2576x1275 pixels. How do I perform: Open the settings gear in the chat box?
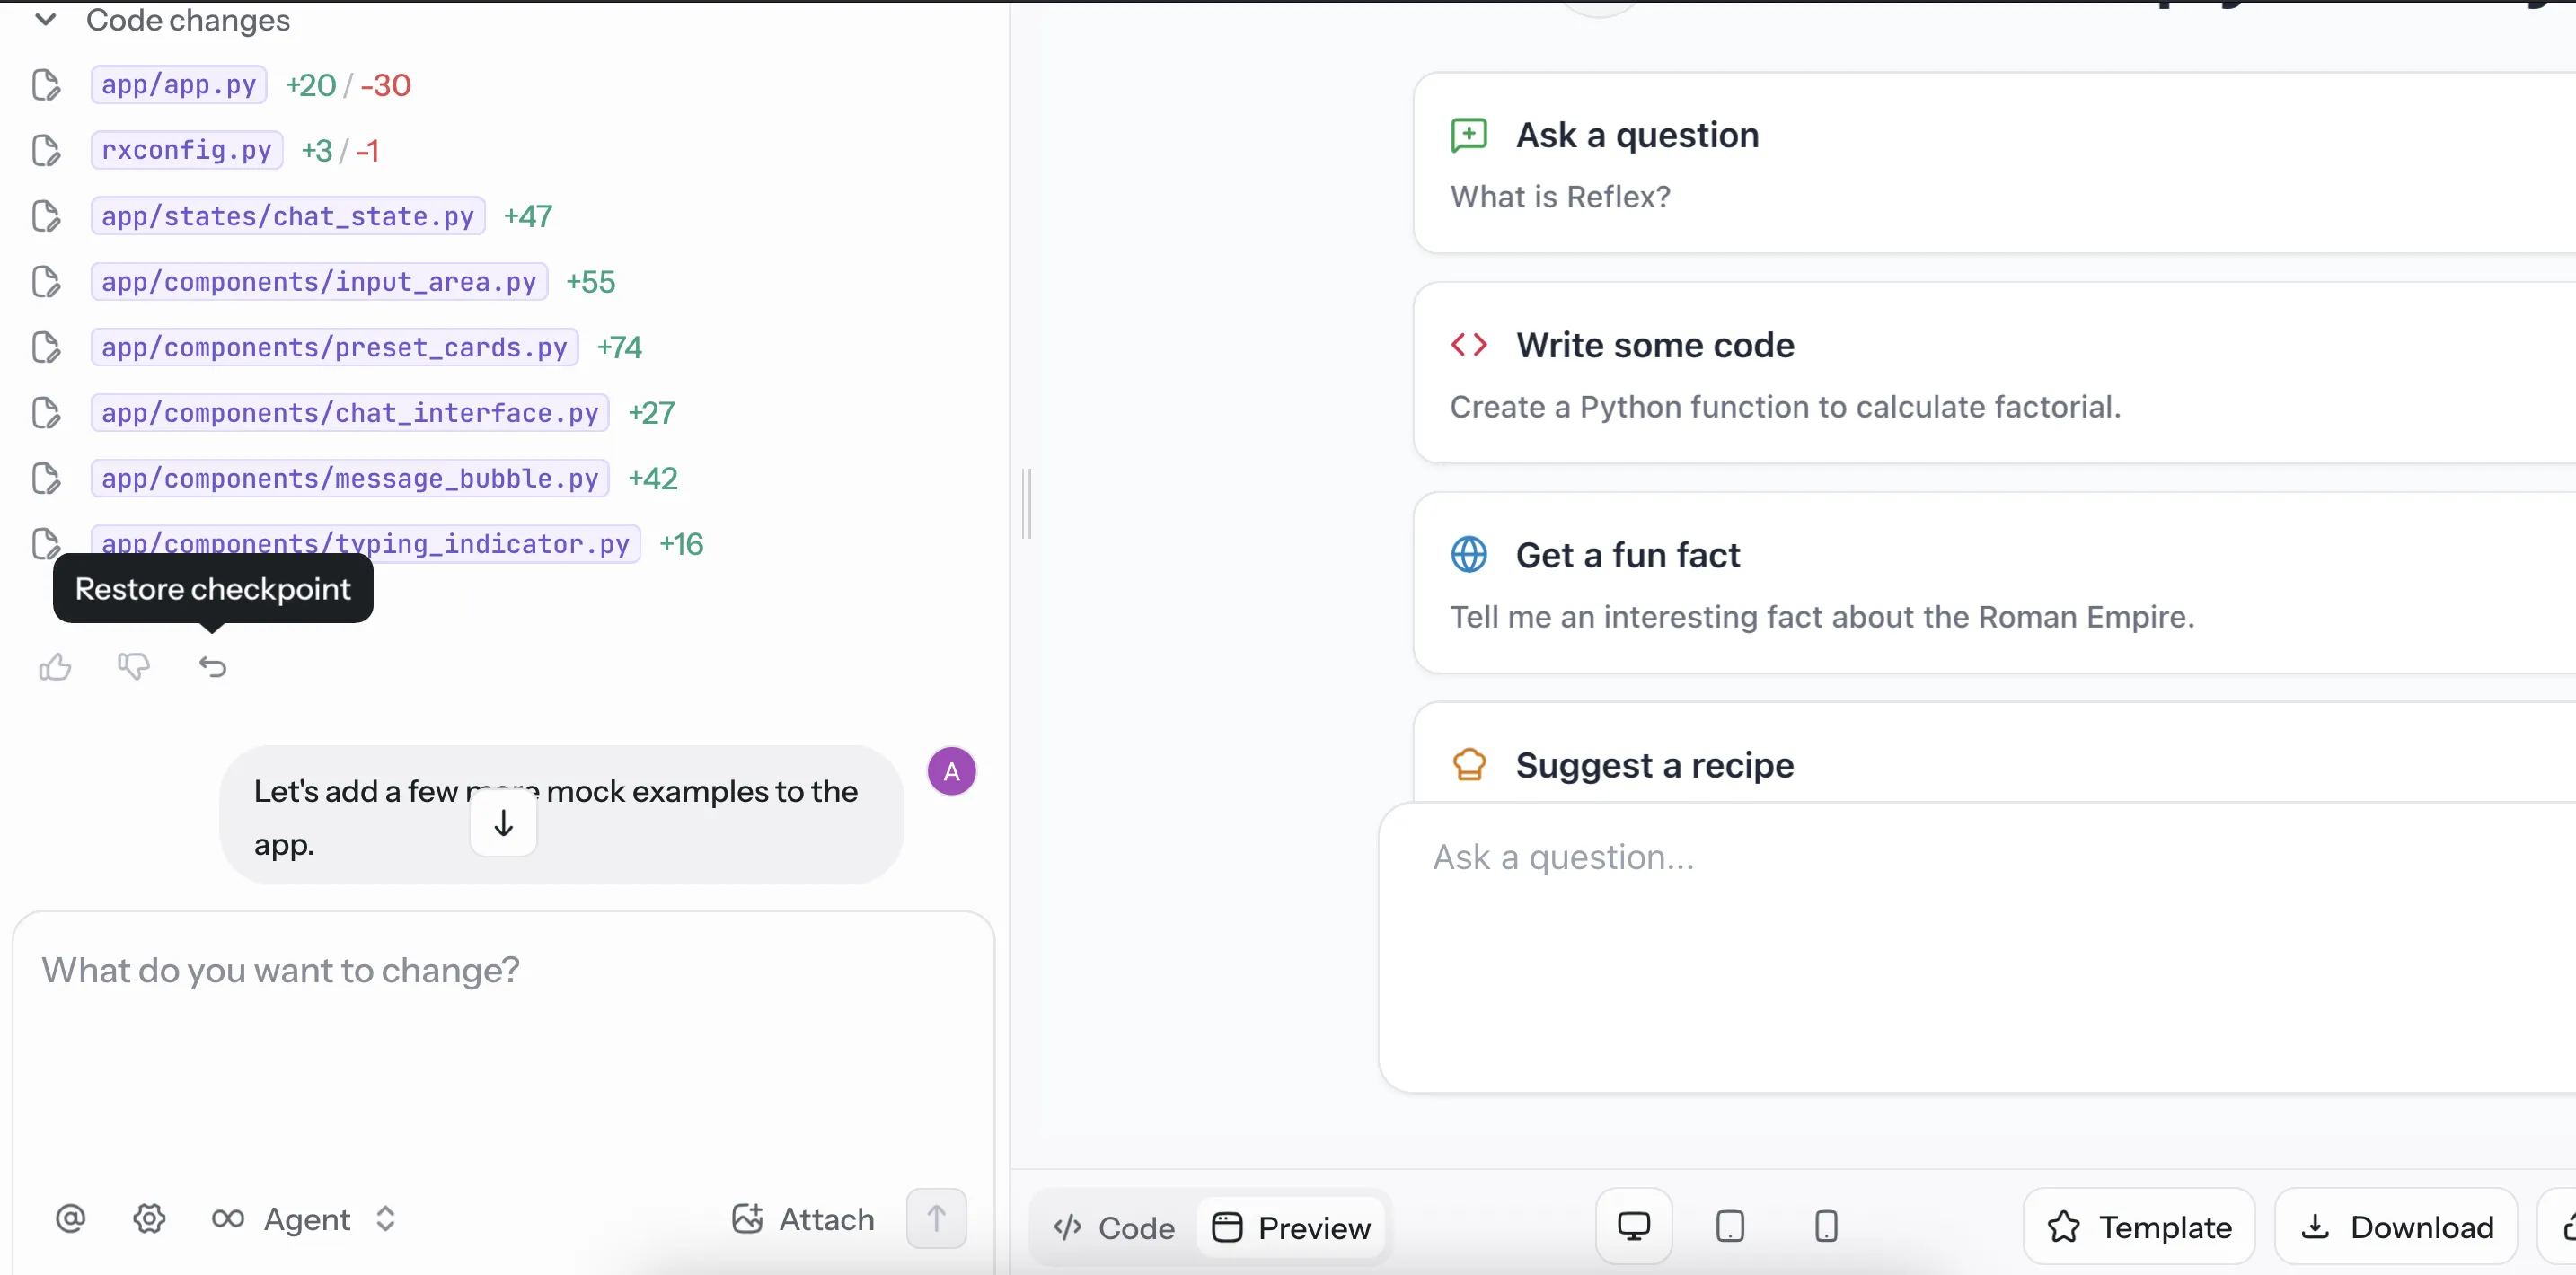point(149,1219)
